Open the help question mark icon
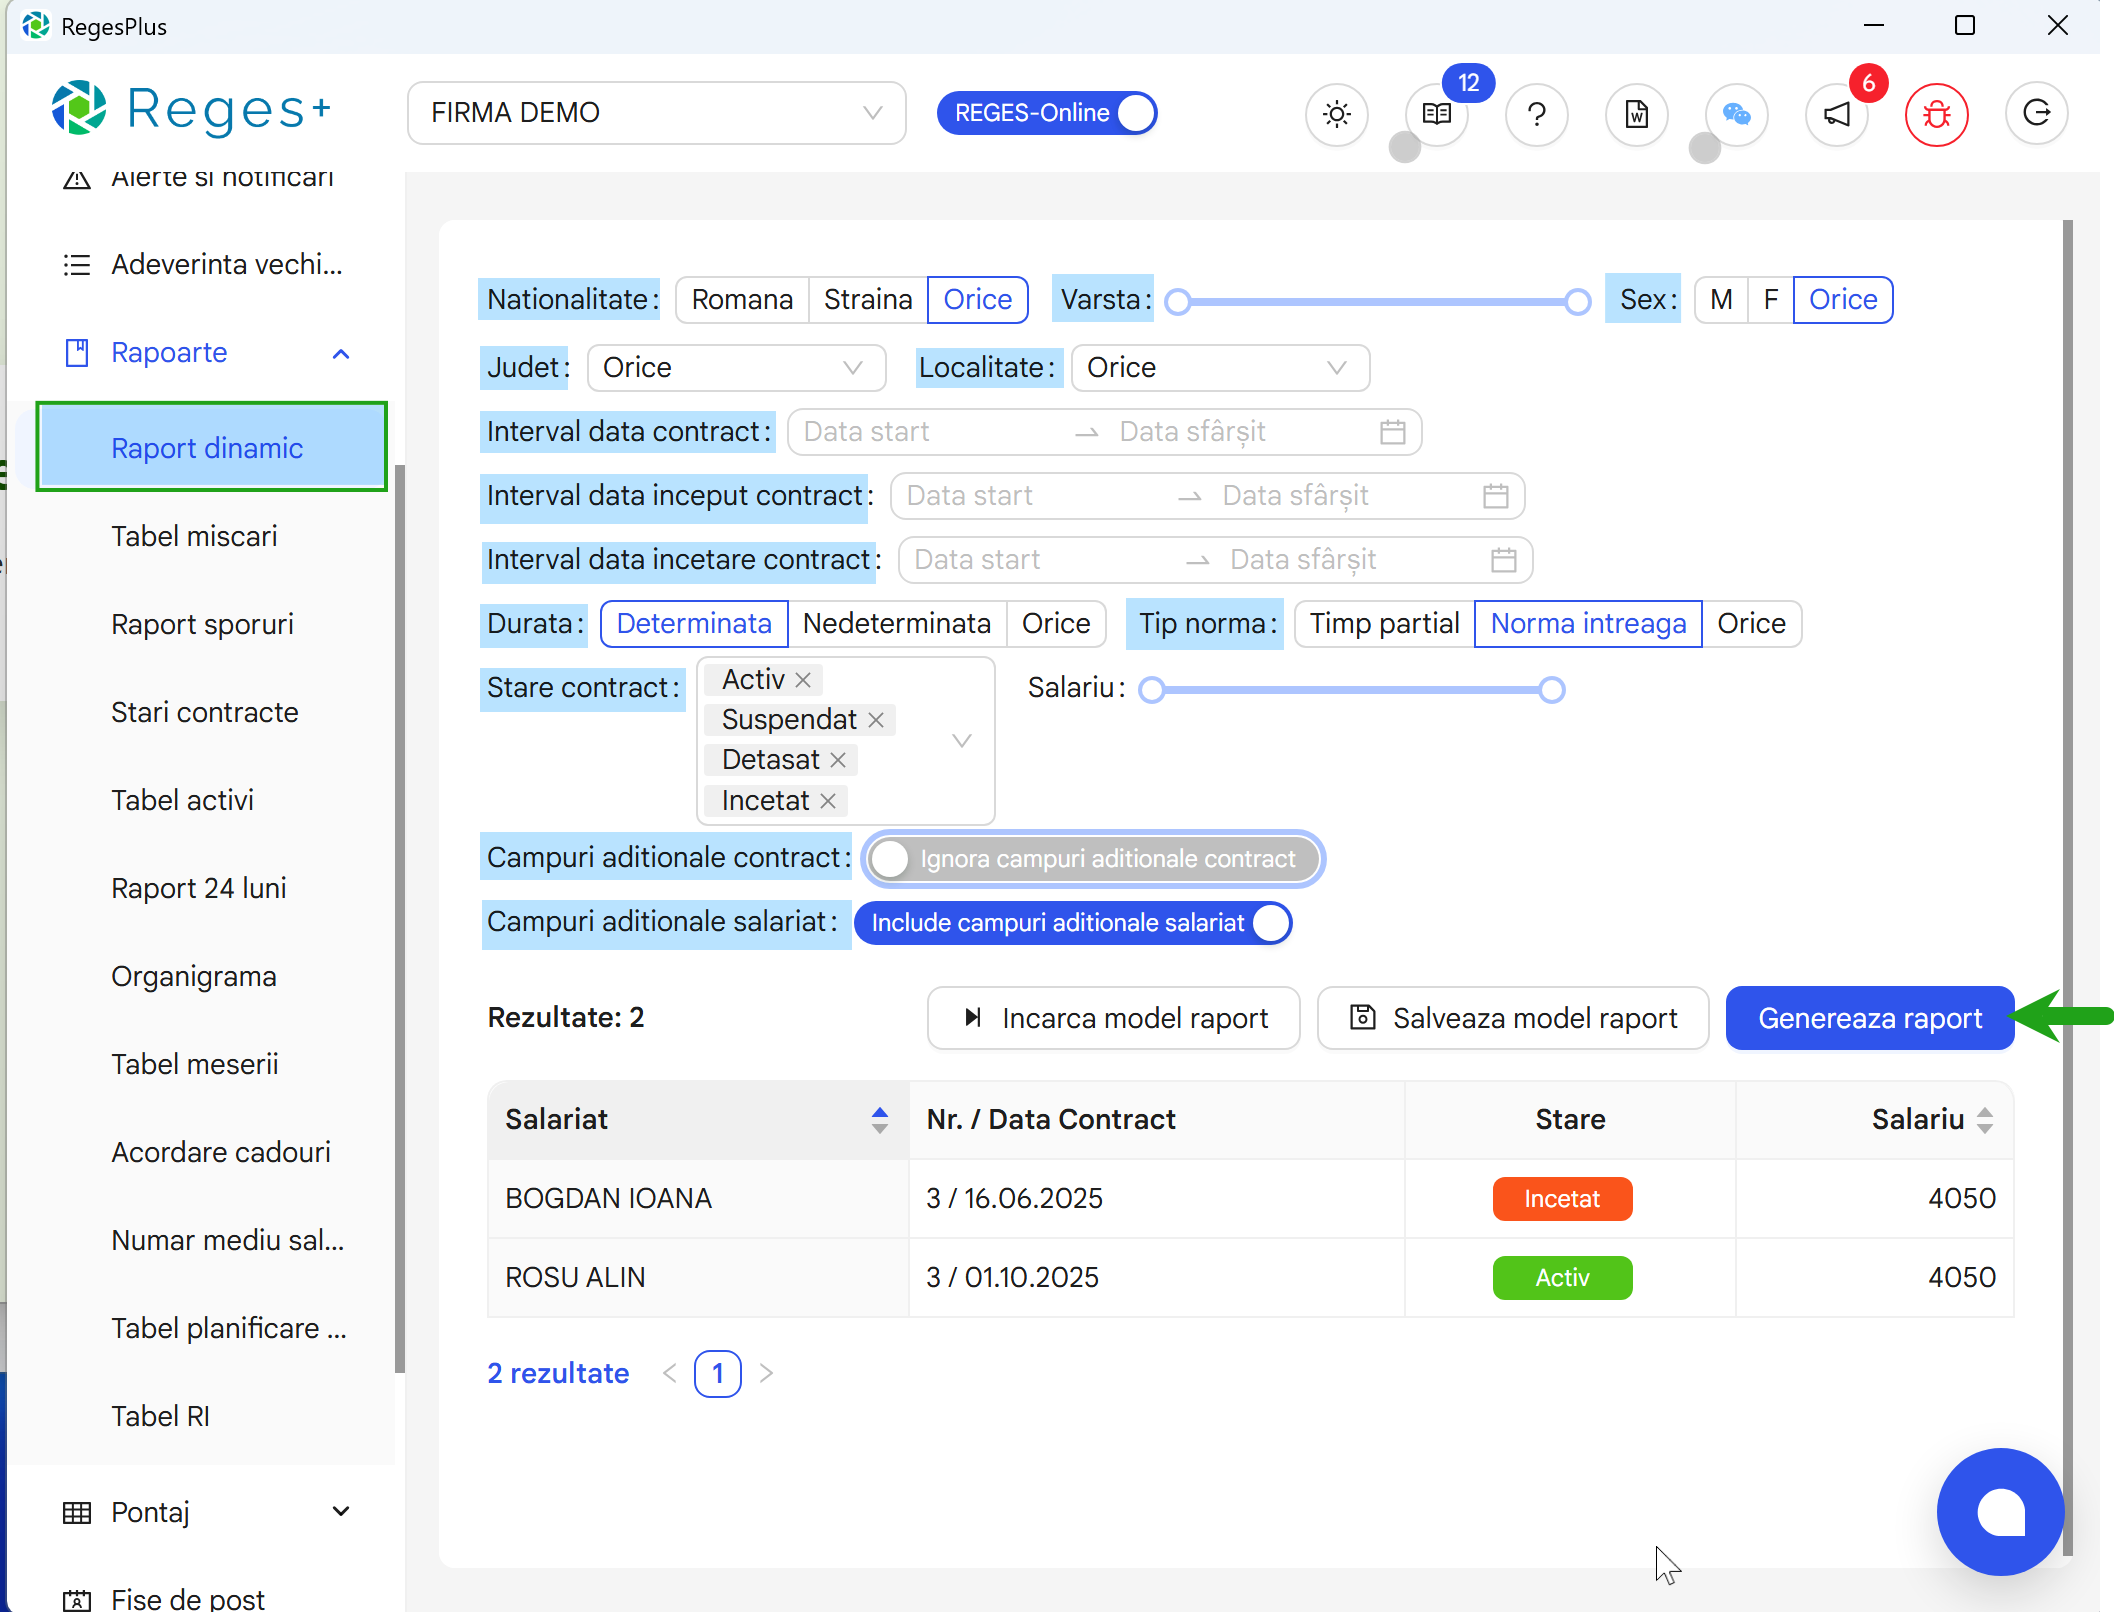Viewport: 2114px width, 1612px height. click(1537, 114)
